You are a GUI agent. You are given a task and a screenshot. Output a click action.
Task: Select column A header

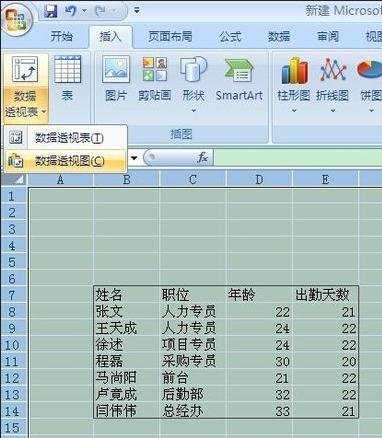tap(60, 180)
